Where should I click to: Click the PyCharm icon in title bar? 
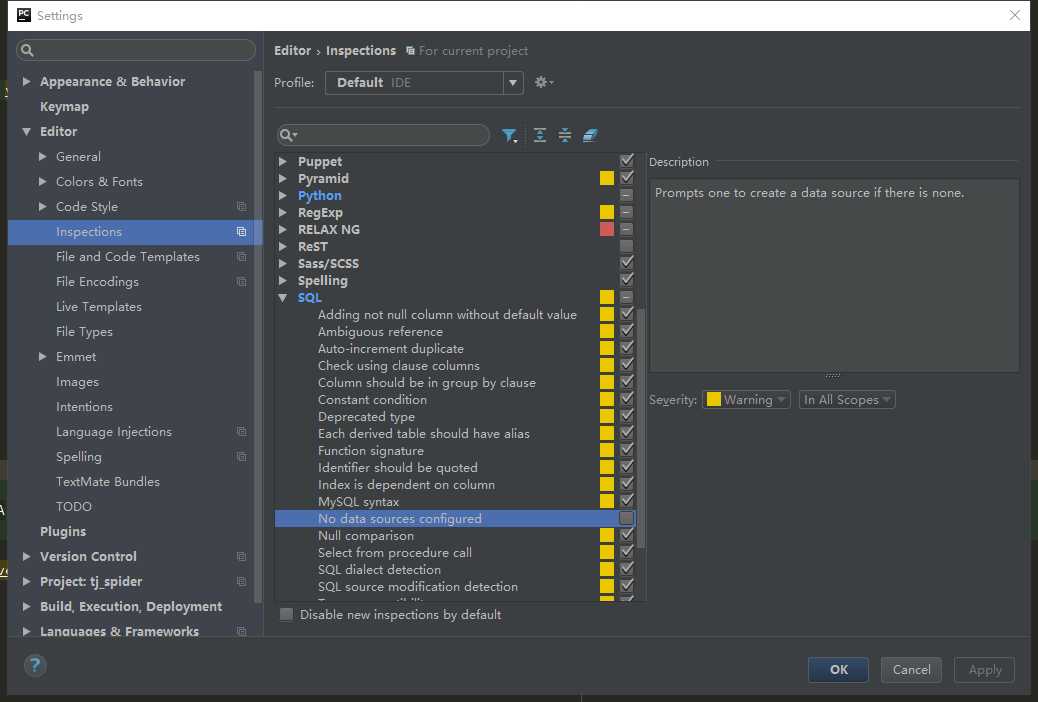click(x=24, y=15)
